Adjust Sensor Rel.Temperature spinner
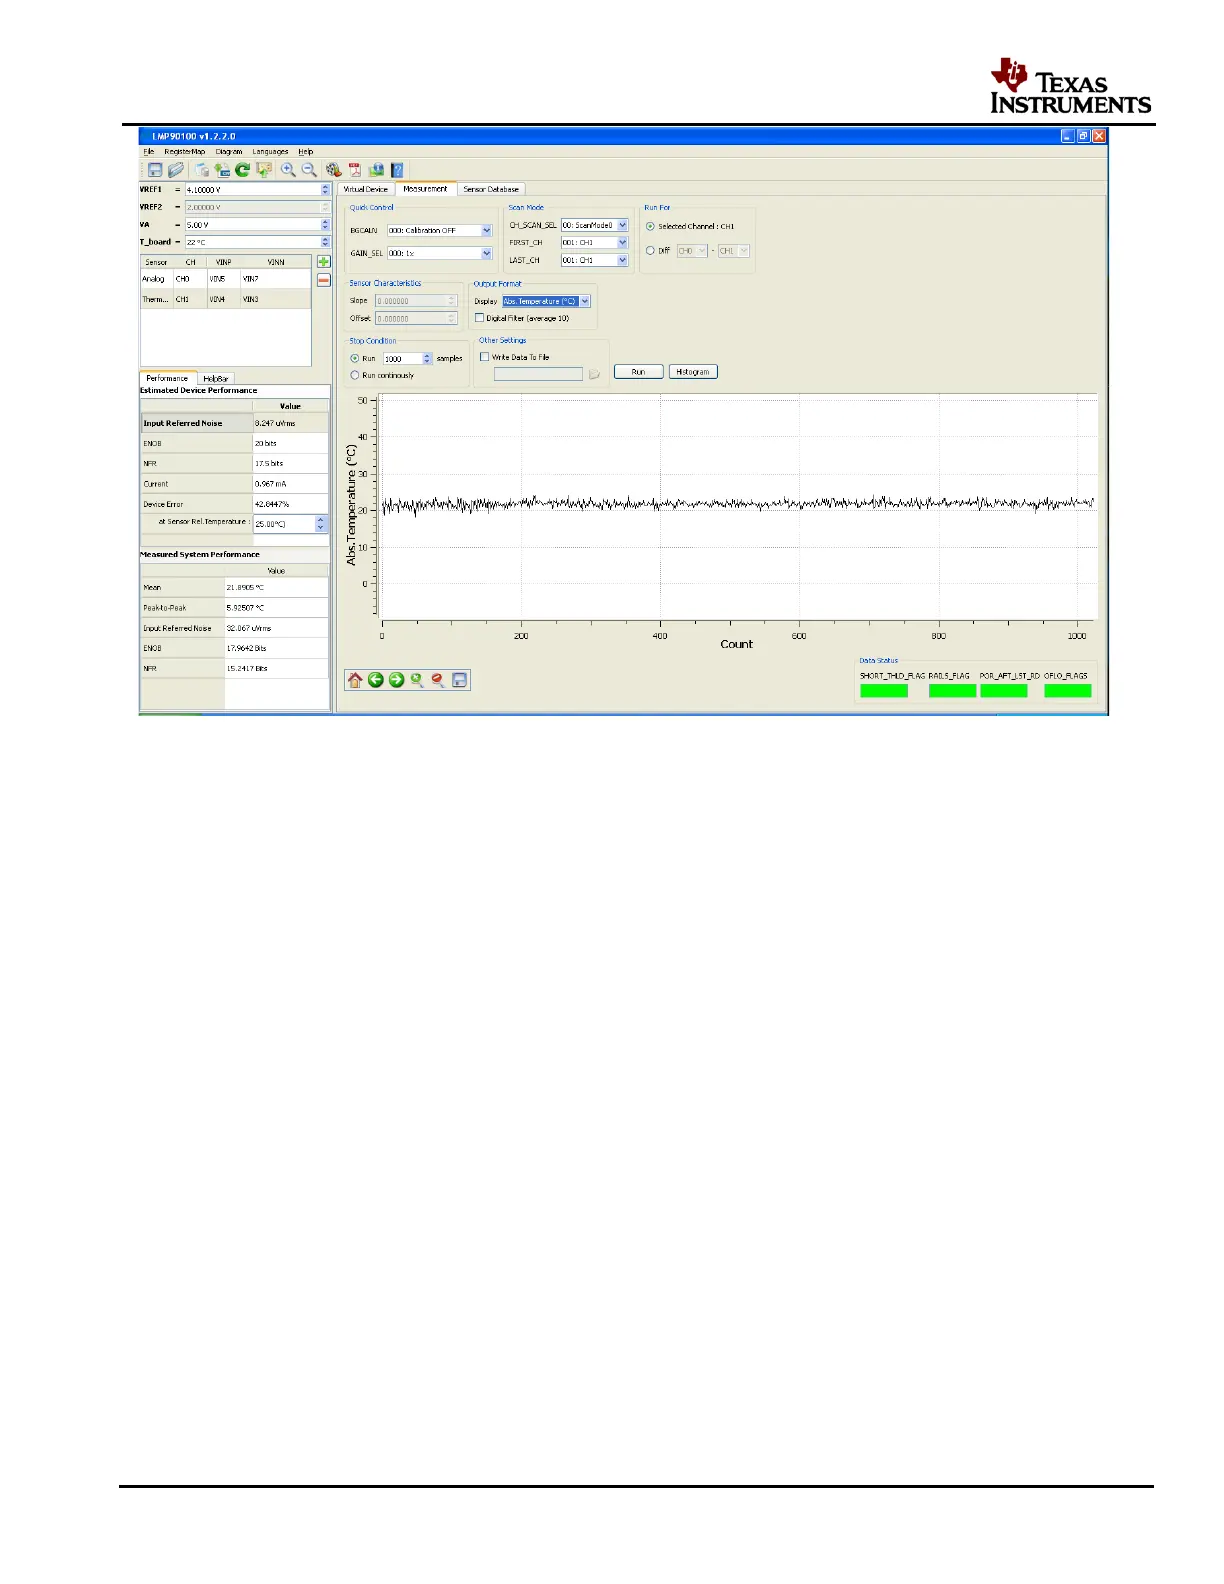The height and width of the screenshot is (1584, 1224). point(321,523)
